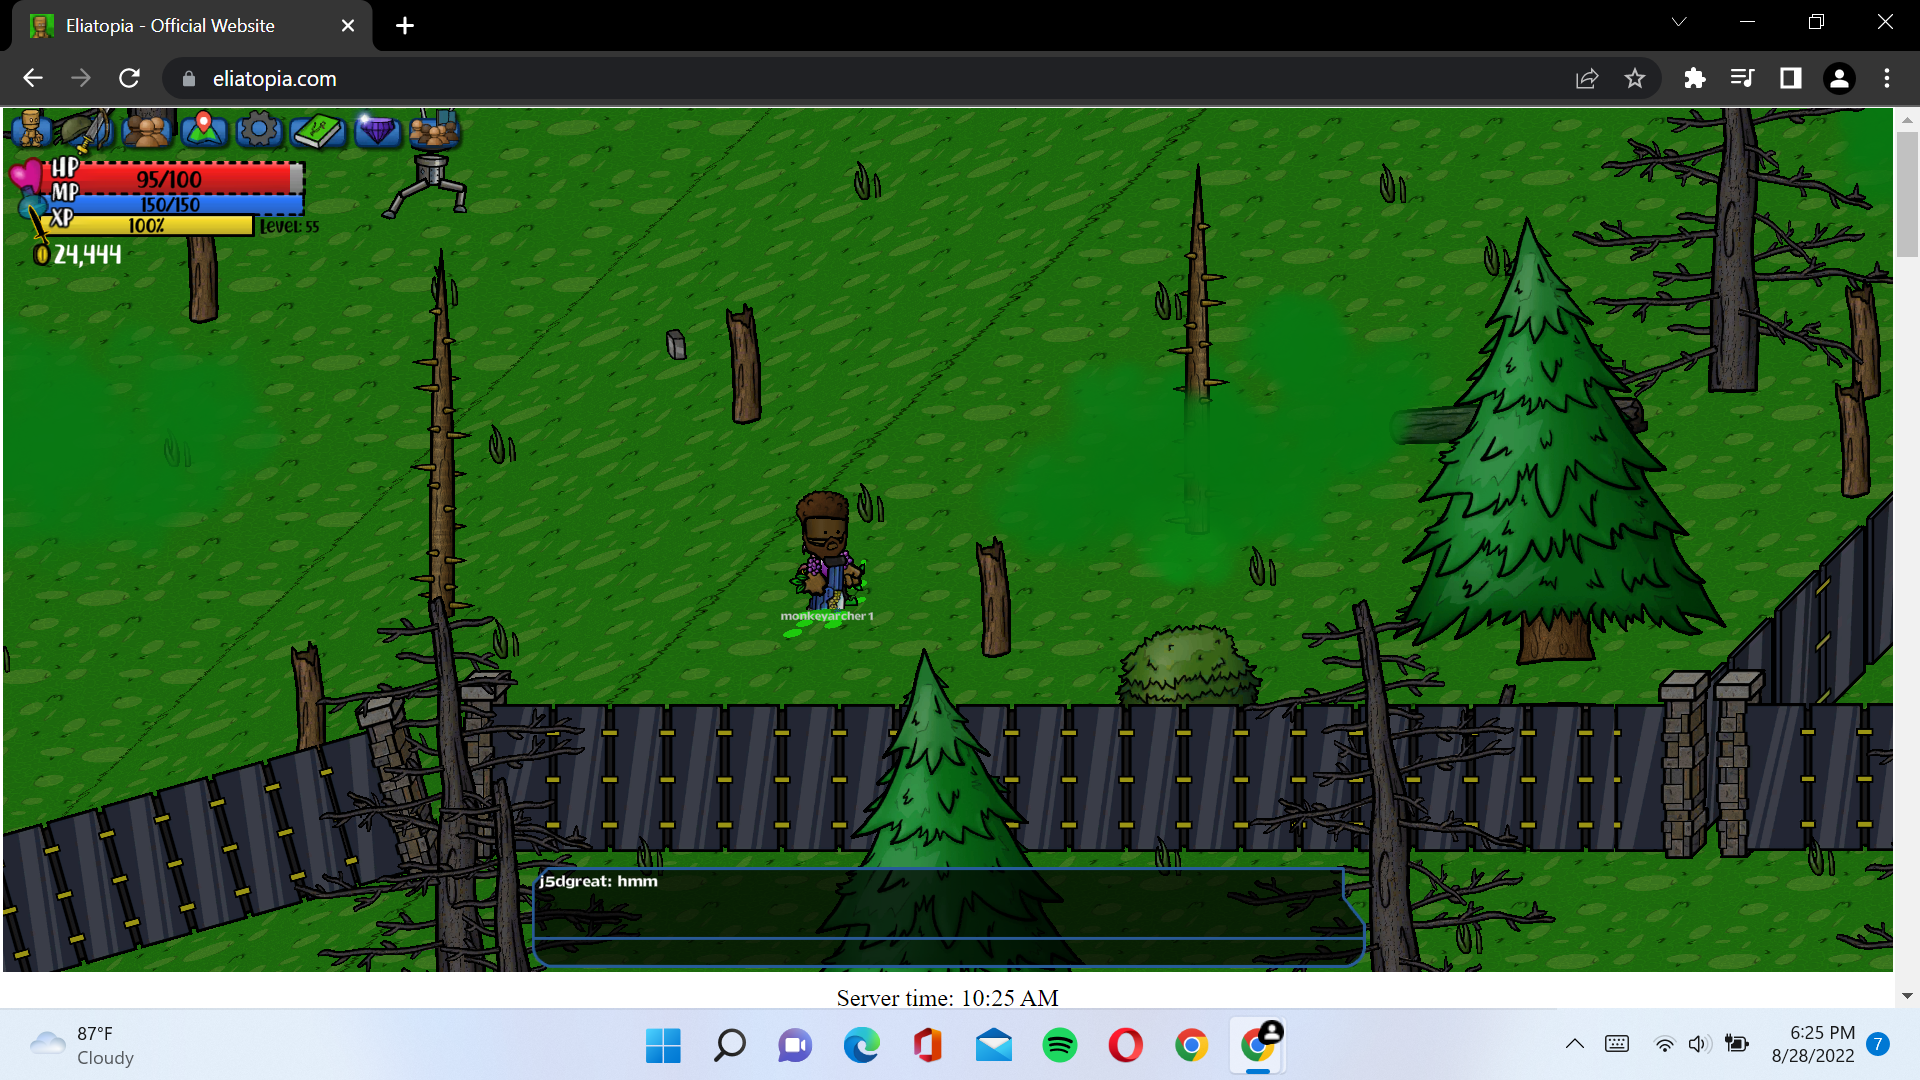Image resolution: width=1920 pixels, height=1080 pixels.
Task: Open Chrome profile avatar
Action: pos(1839,78)
